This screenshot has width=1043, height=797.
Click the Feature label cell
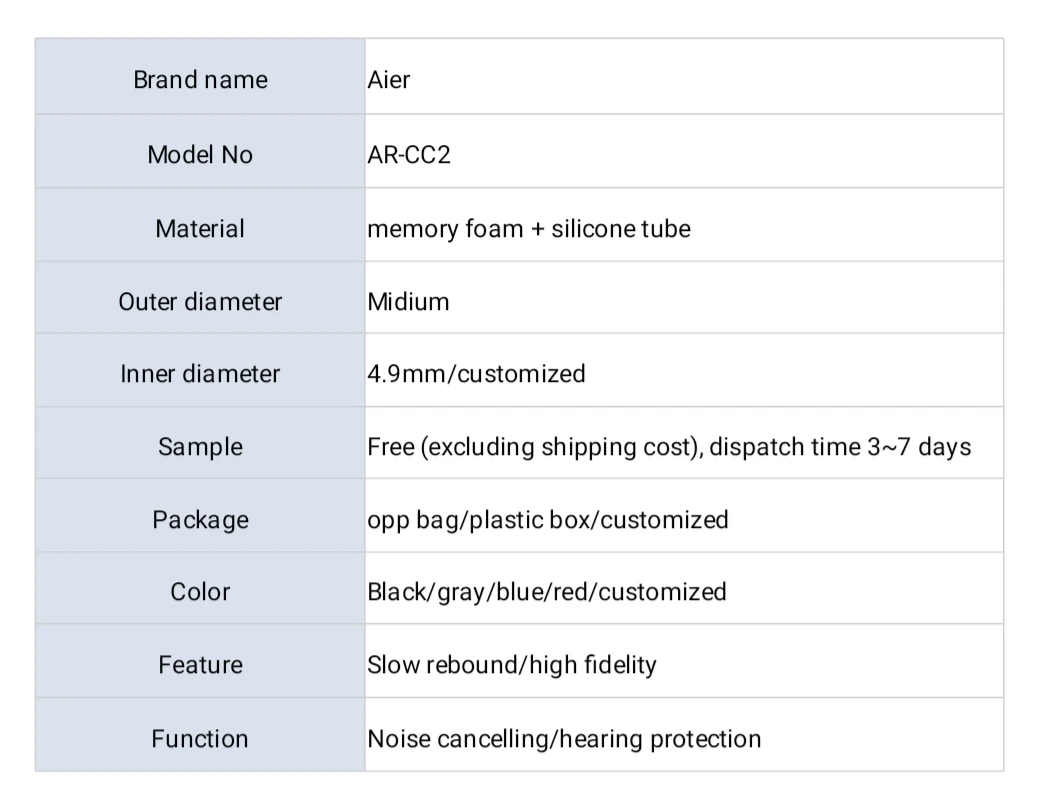click(200, 661)
